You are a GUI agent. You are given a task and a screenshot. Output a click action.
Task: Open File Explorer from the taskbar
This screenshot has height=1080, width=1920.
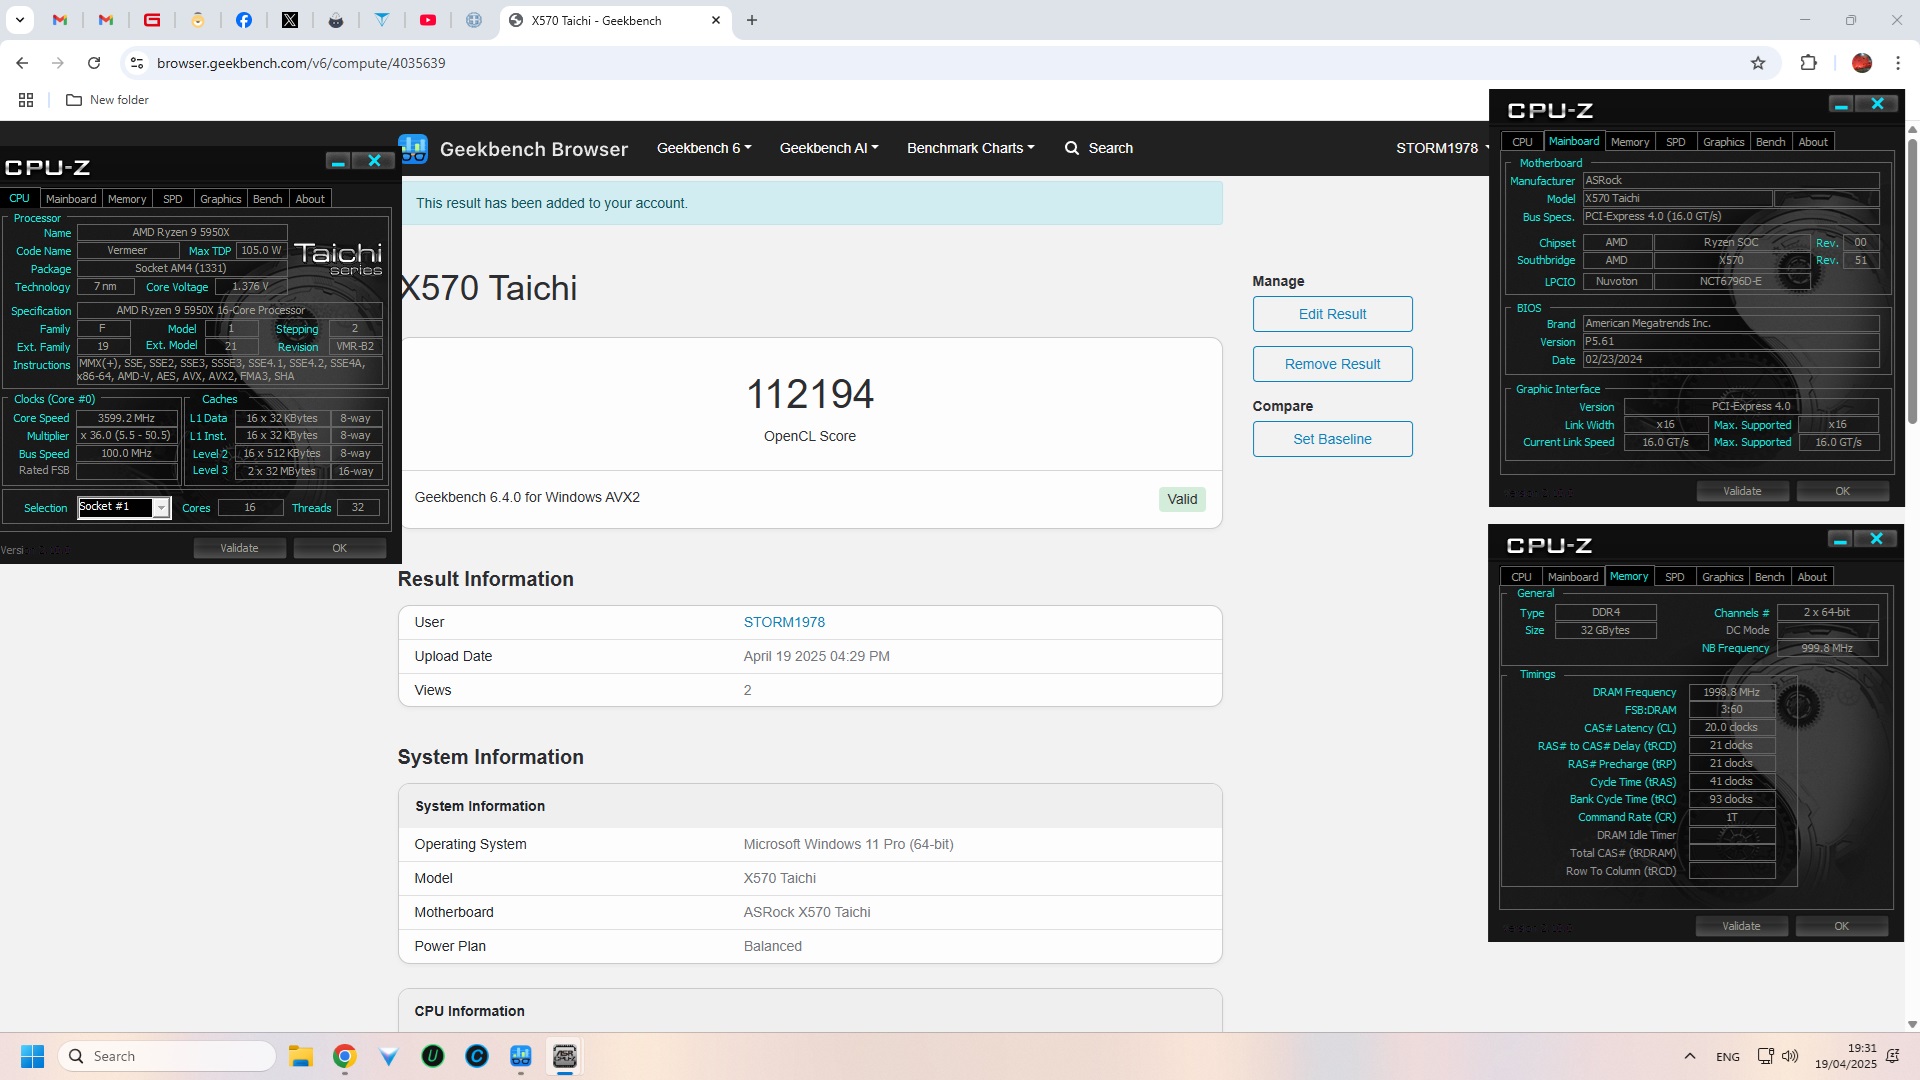301,1056
